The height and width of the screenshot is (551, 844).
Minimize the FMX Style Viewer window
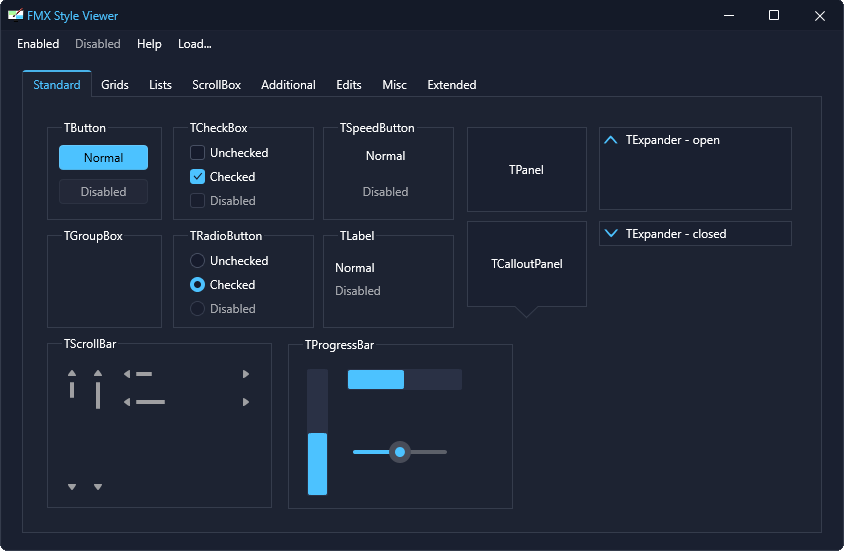pyautogui.click(x=729, y=15)
